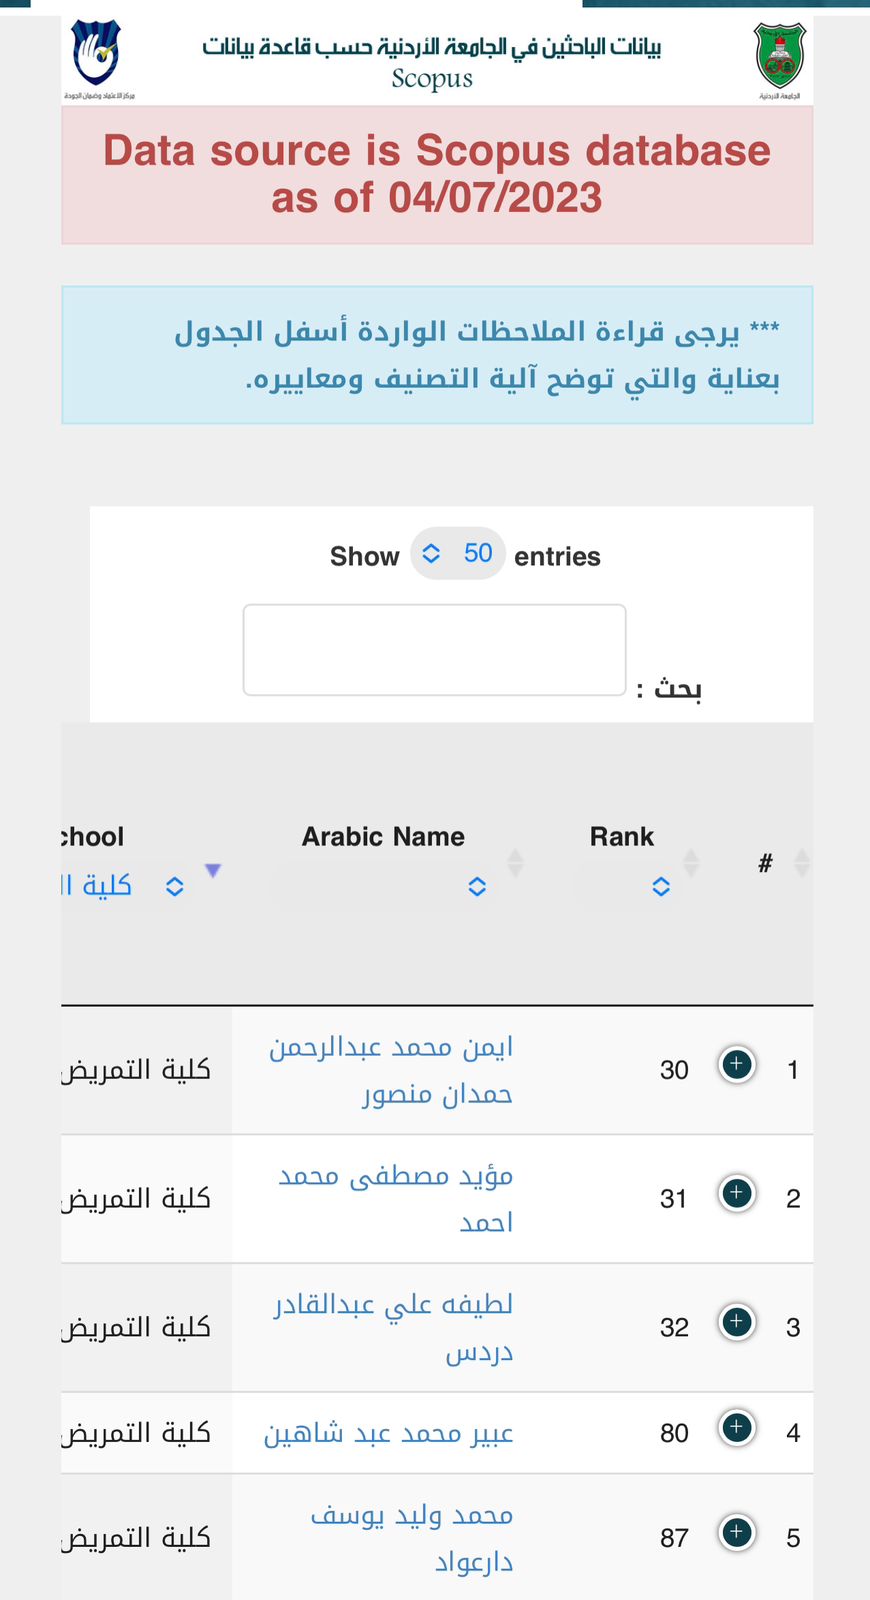The image size is (870, 1600).
Task: Expand details for row 2 plus icon
Action: [x=737, y=1193]
